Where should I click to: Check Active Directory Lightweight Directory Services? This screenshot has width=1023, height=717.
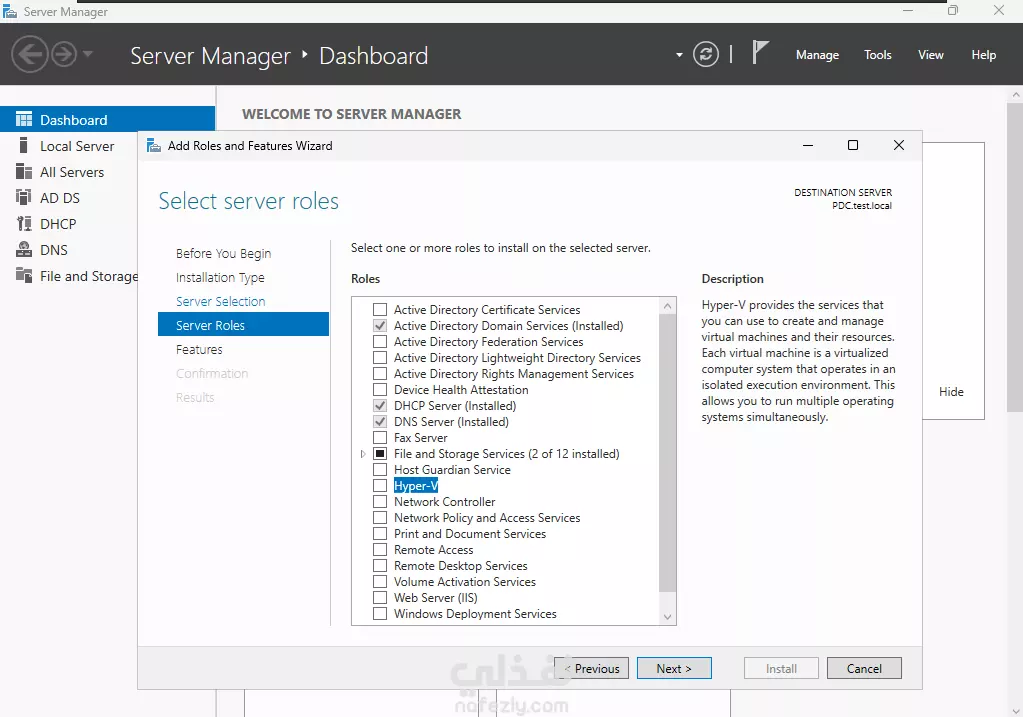coord(380,358)
